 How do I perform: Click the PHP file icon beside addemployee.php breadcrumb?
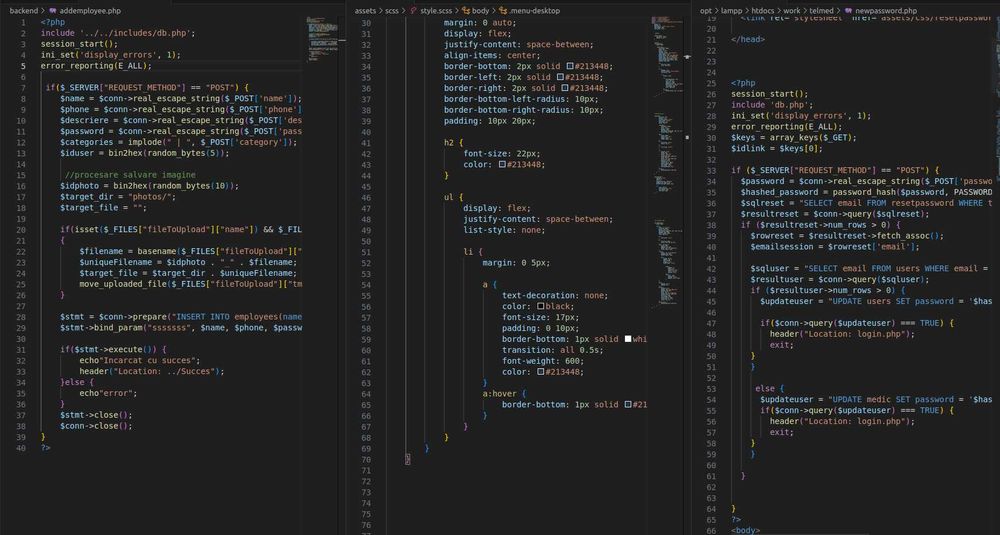[52, 11]
